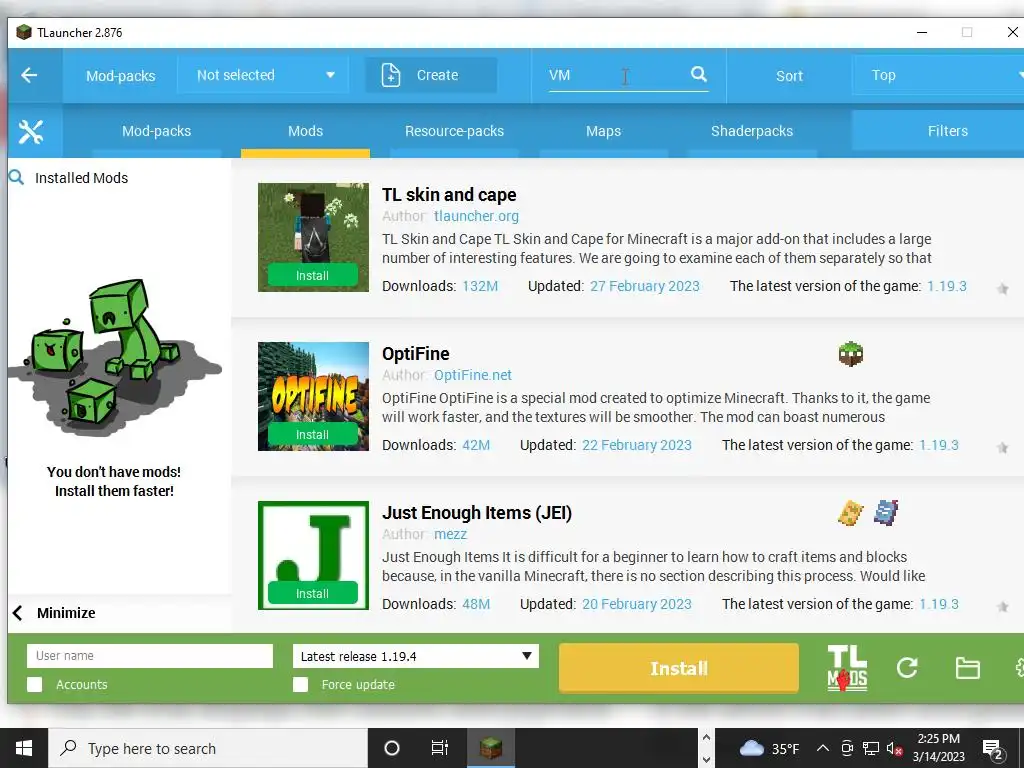Click the 132M downloads value

480,286
